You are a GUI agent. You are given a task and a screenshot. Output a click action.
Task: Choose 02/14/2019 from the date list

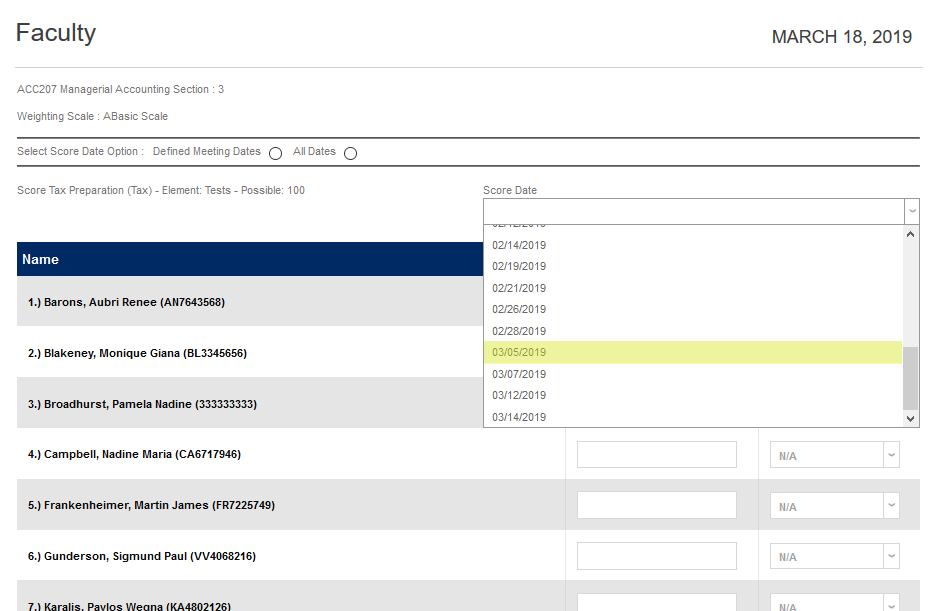(x=693, y=245)
